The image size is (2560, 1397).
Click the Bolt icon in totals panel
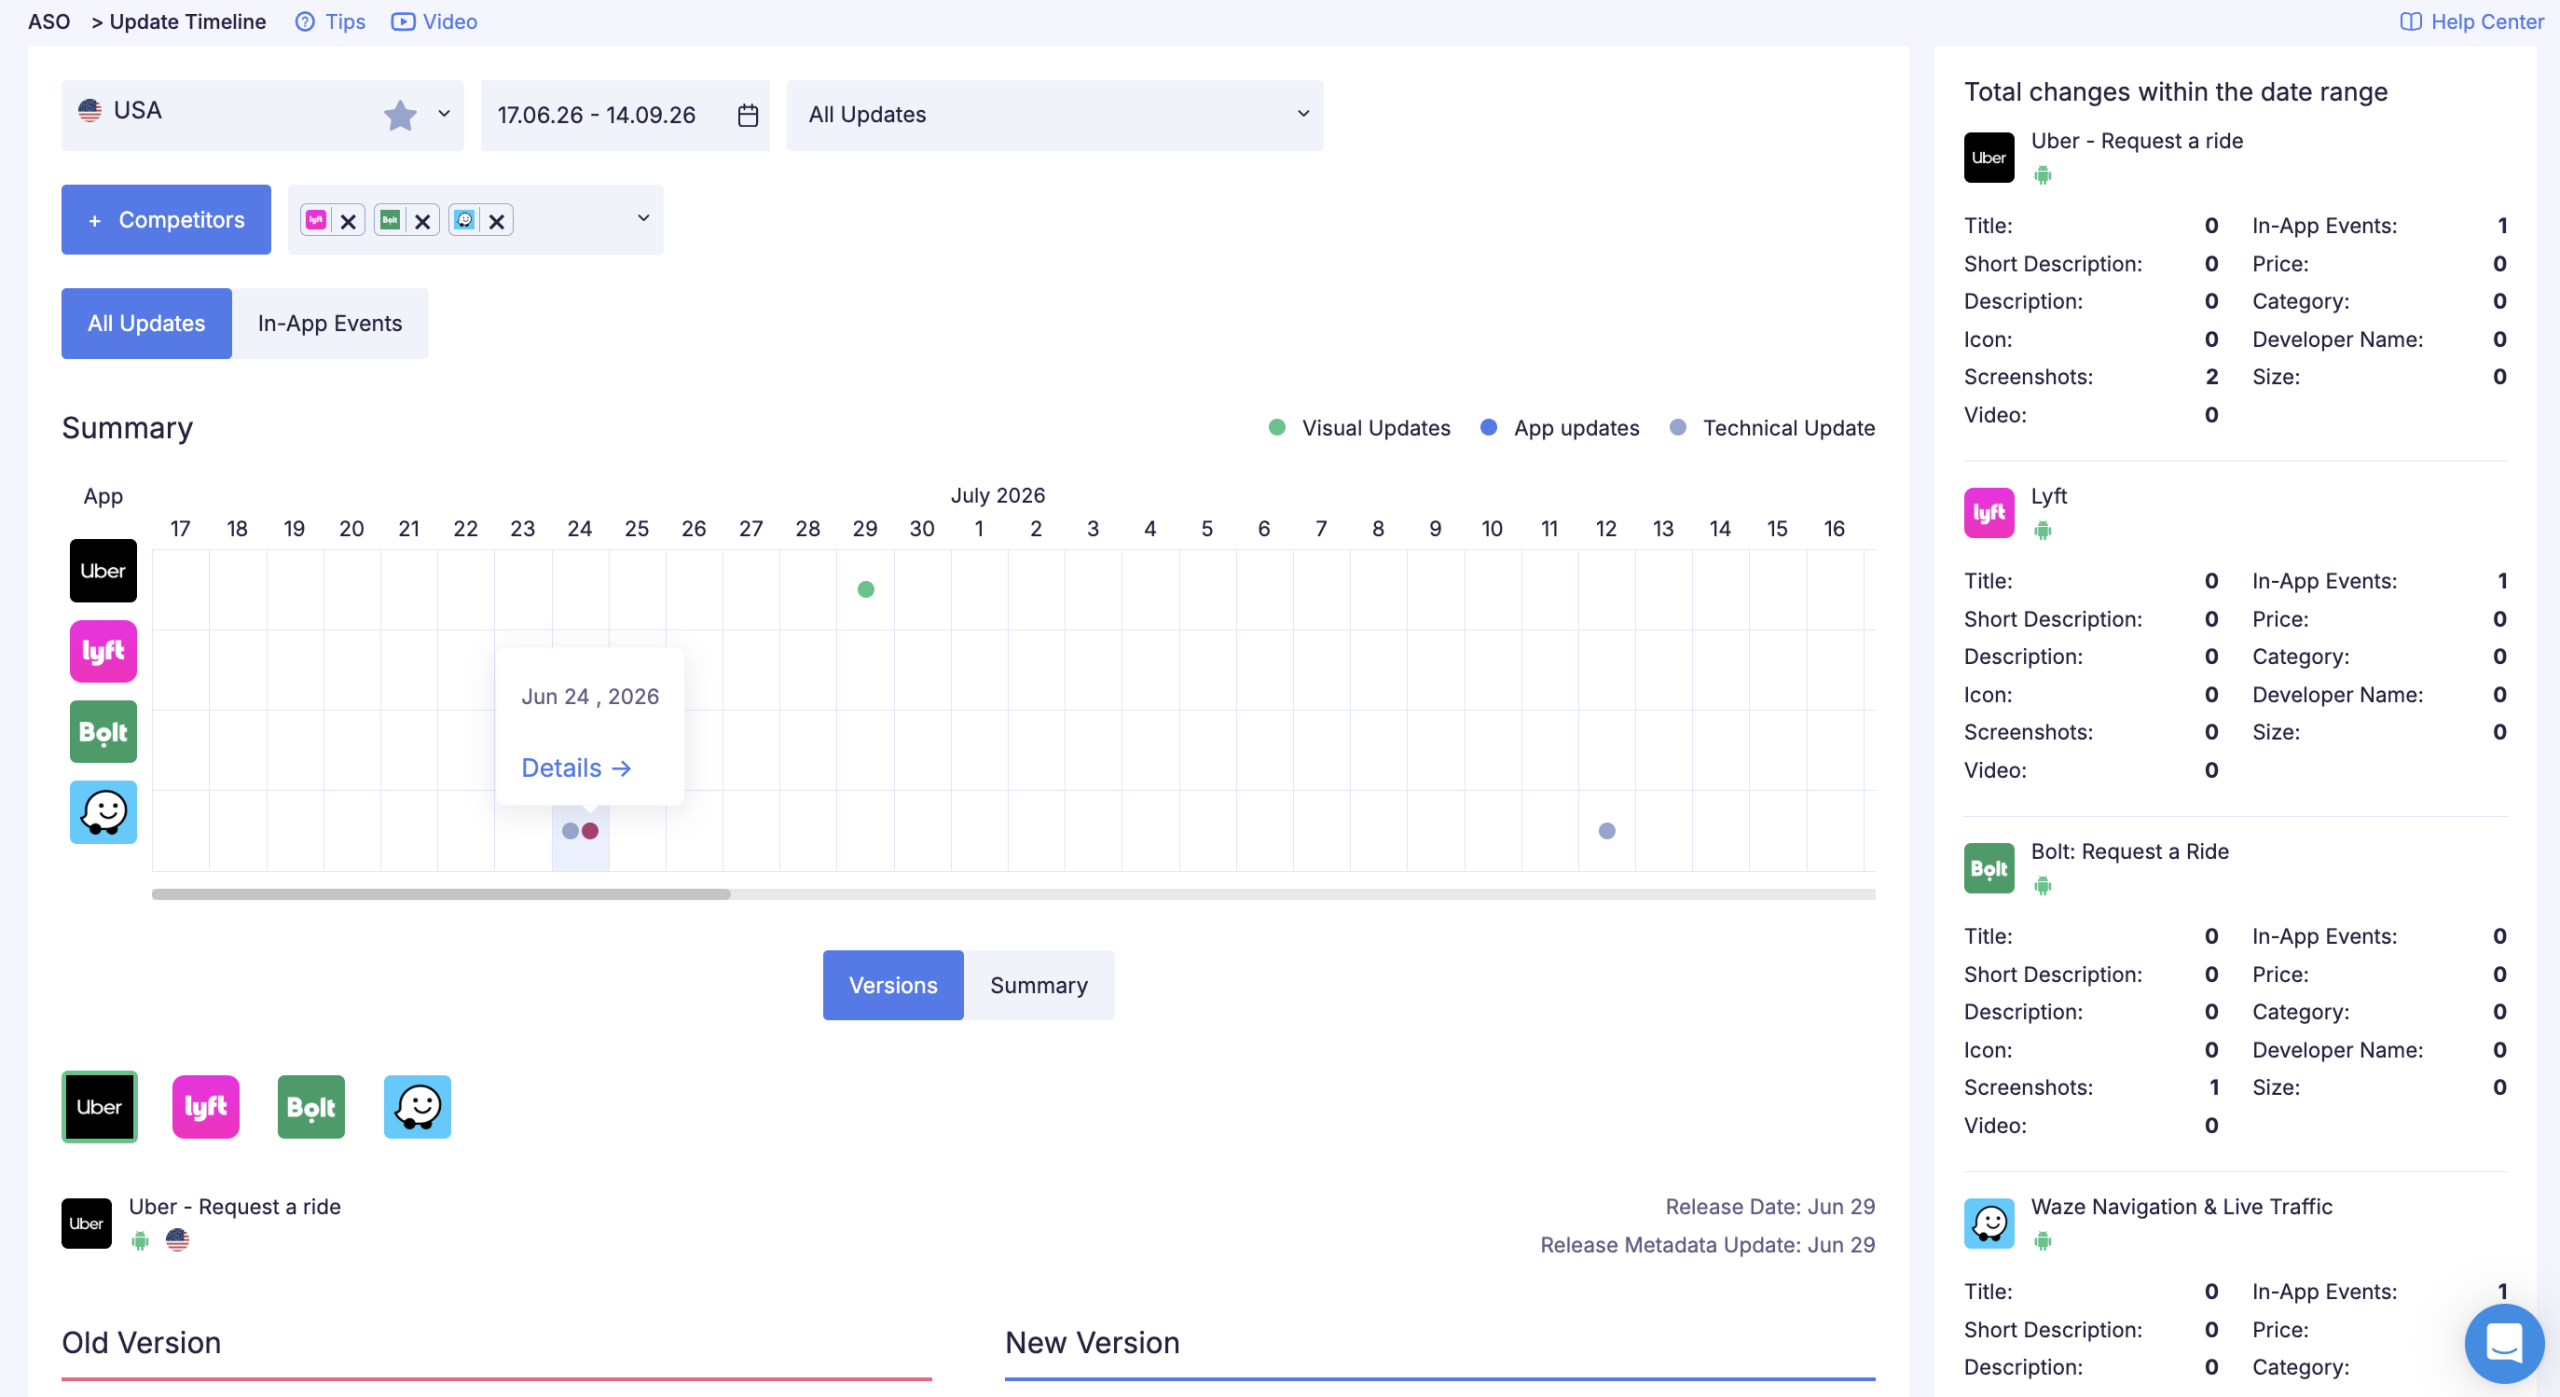pyautogui.click(x=1989, y=868)
